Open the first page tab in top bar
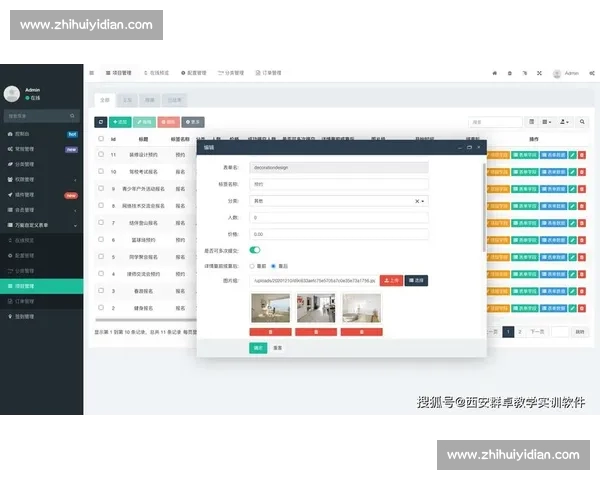This screenshot has height=480, width=600. tap(119, 73)
